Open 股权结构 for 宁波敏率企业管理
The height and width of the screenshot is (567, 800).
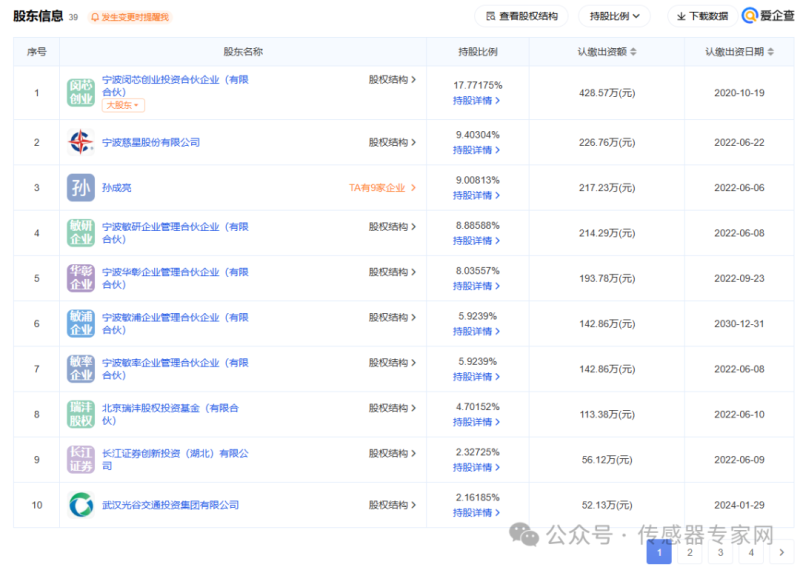[392, 363]
